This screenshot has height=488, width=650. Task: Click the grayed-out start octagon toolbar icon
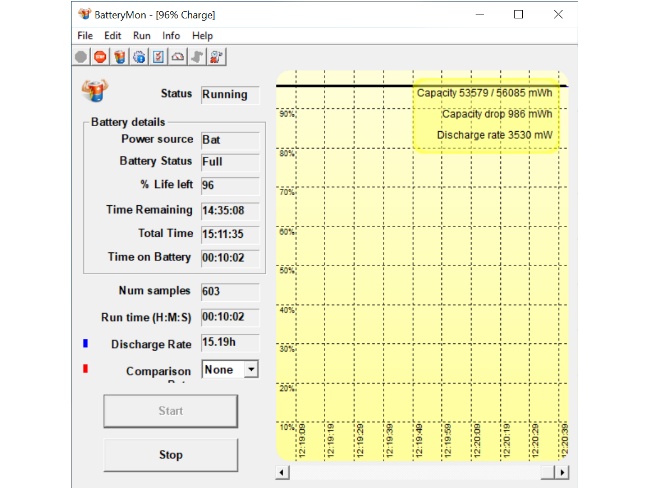81,57
